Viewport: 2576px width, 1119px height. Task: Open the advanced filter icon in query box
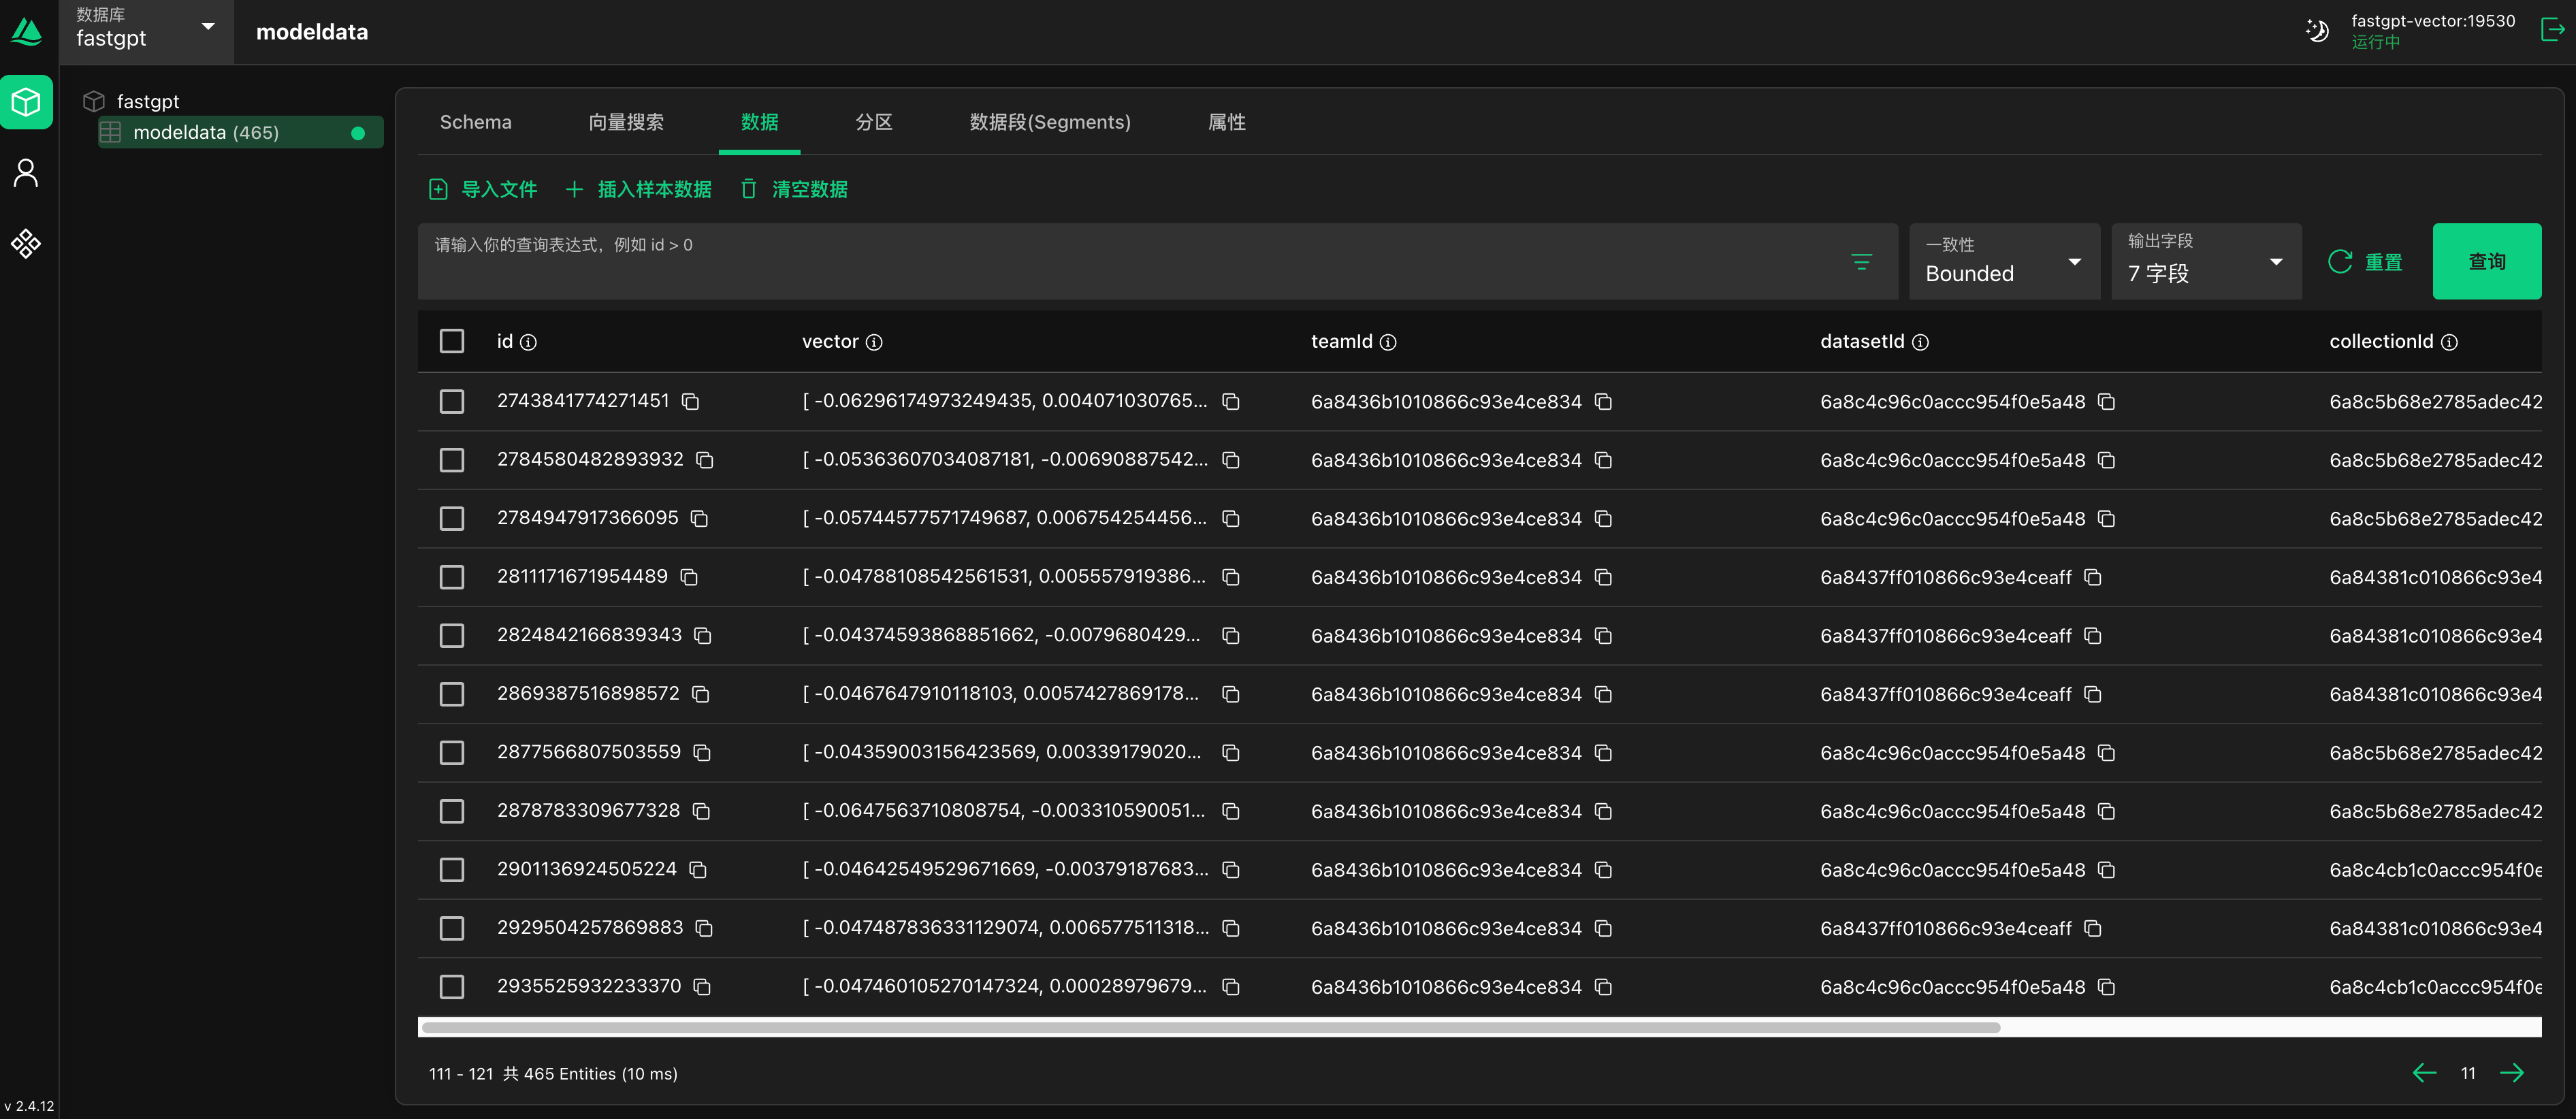point(1861,262)
